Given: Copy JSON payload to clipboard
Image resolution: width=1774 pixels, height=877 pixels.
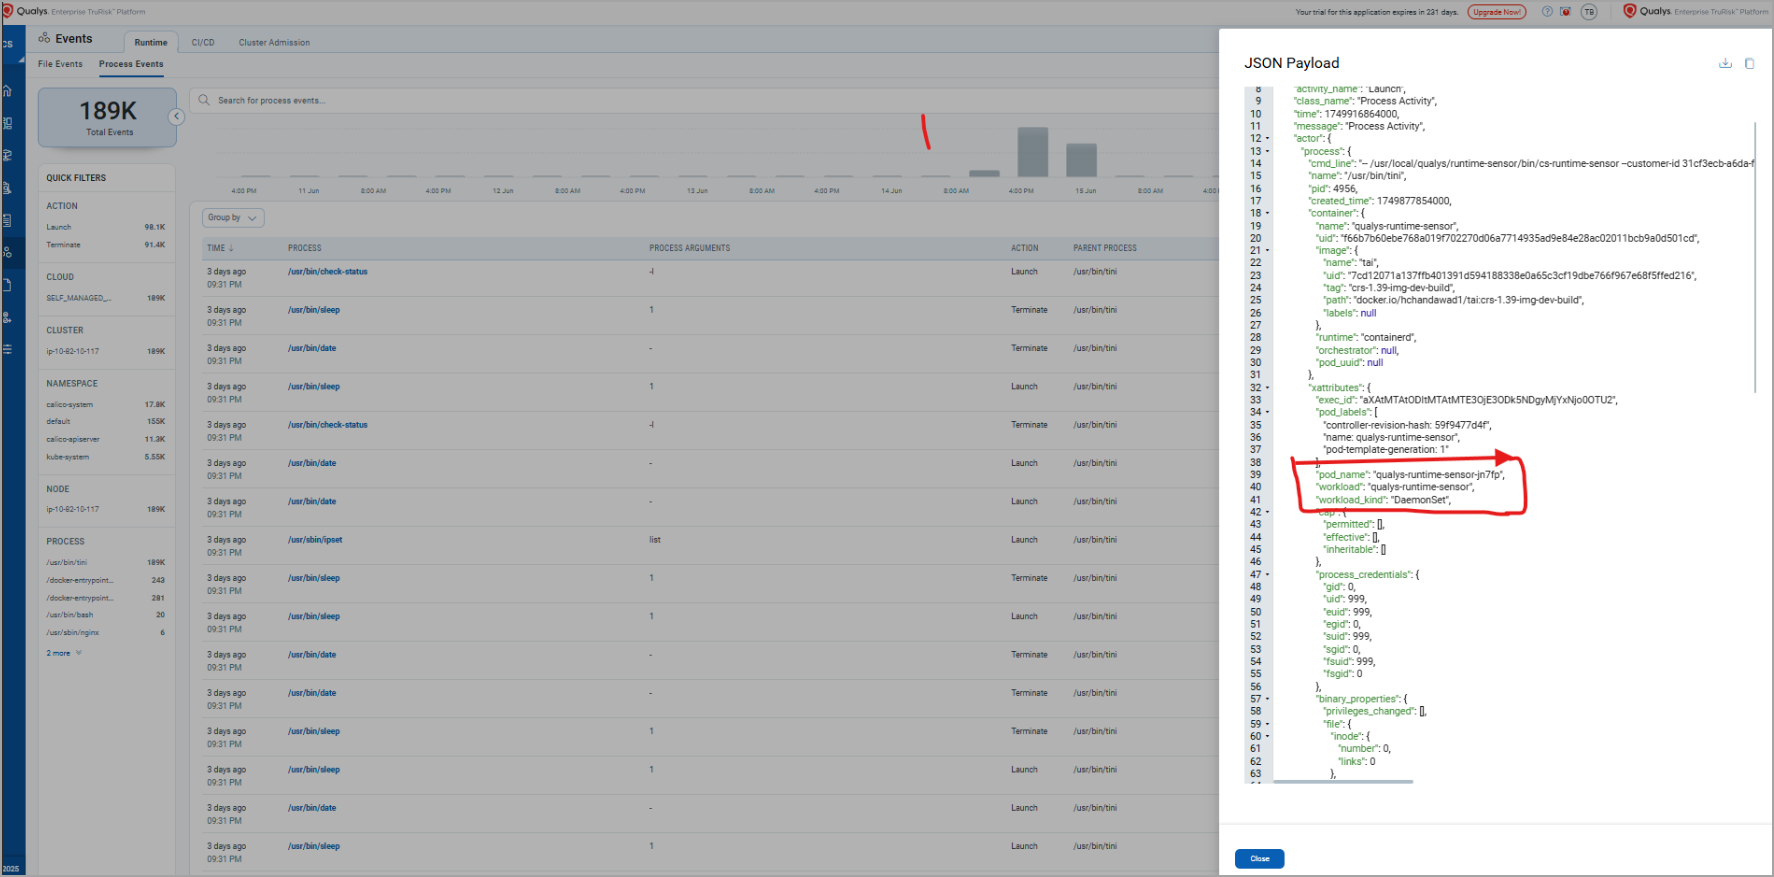Looking at the screenshot, I should click(1749, 63).
